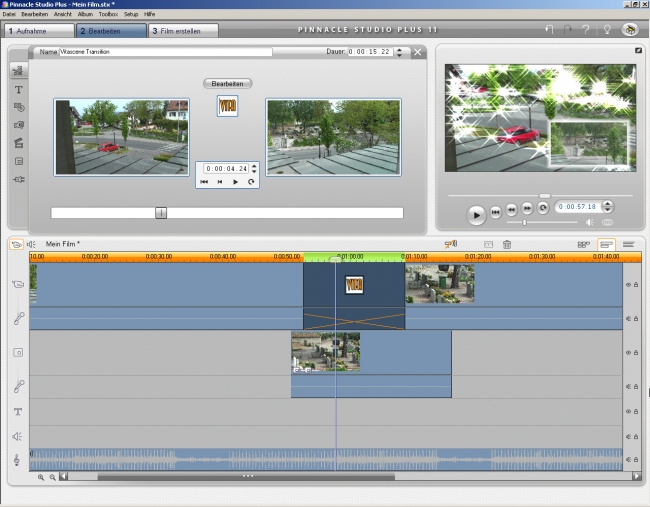Screen dimensions: 650x507
Task: Switch to the Film erstellen tab
Action: [x=182, y=31]
